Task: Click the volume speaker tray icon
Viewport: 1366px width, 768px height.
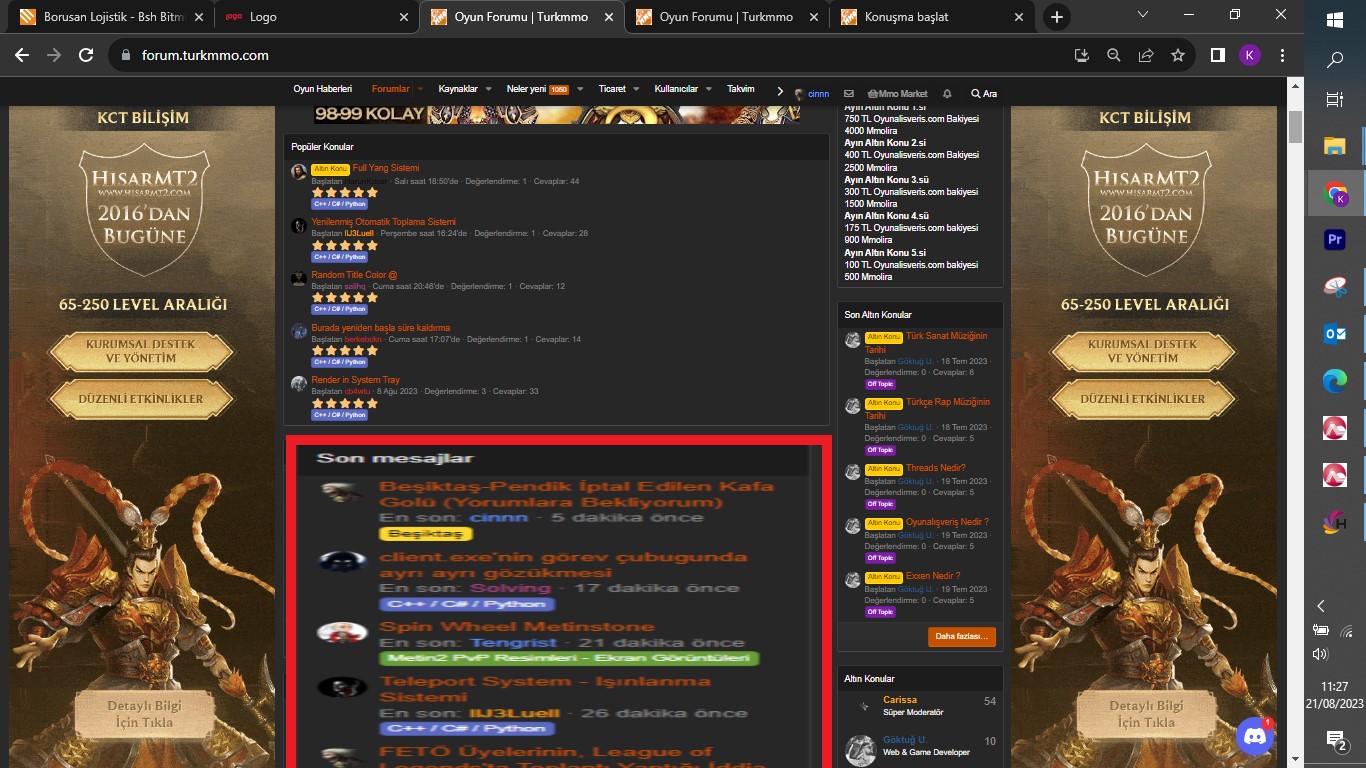Action: pos(1321,654)
